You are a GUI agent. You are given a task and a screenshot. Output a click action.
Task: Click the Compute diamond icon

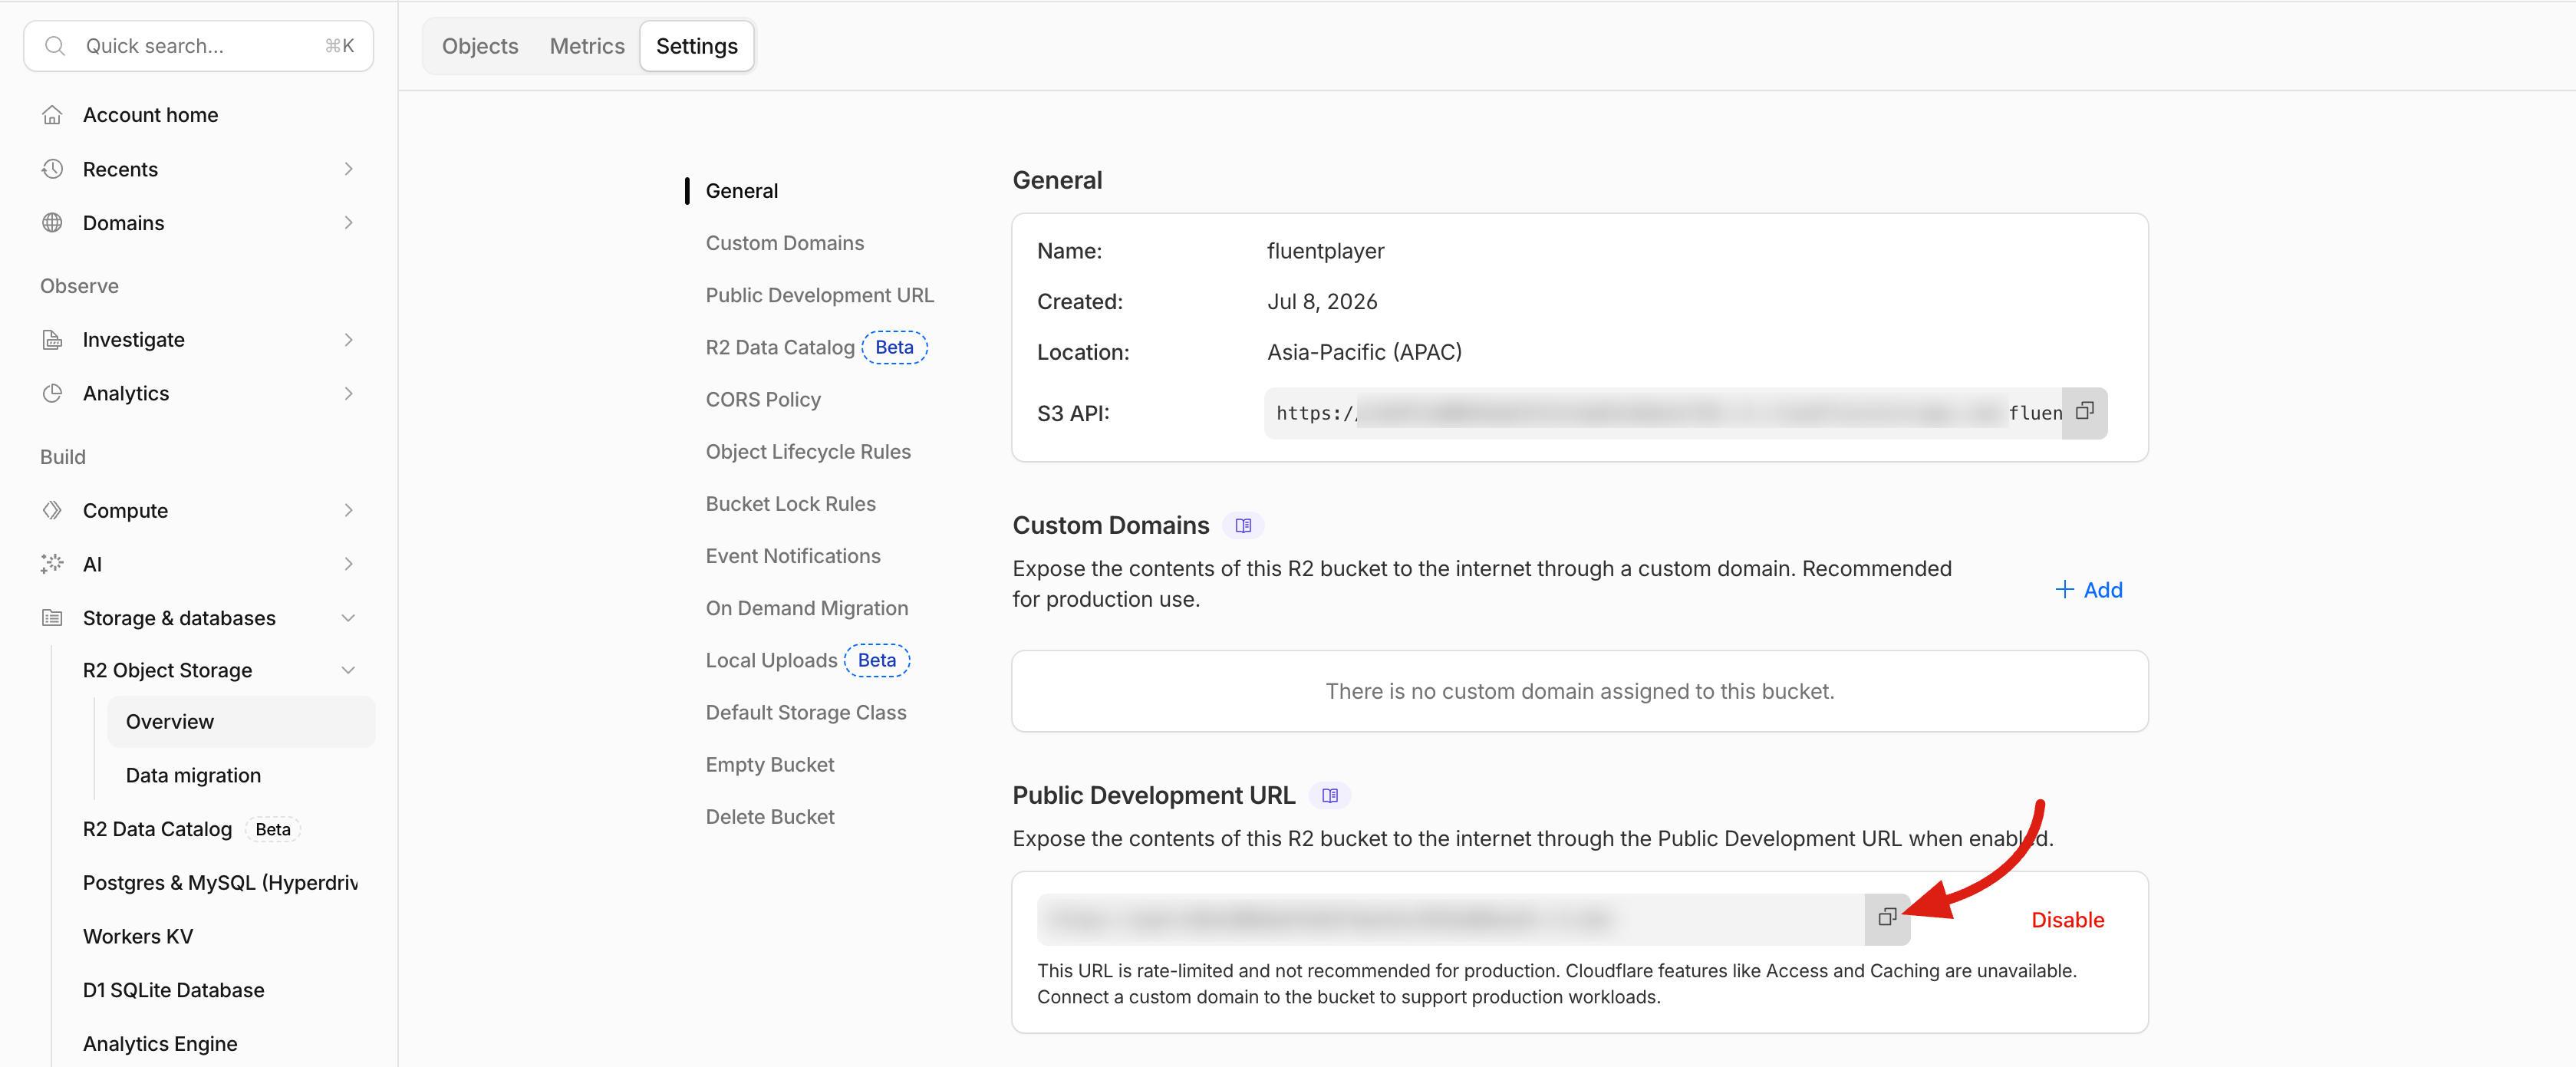click(x=52, y=510)
